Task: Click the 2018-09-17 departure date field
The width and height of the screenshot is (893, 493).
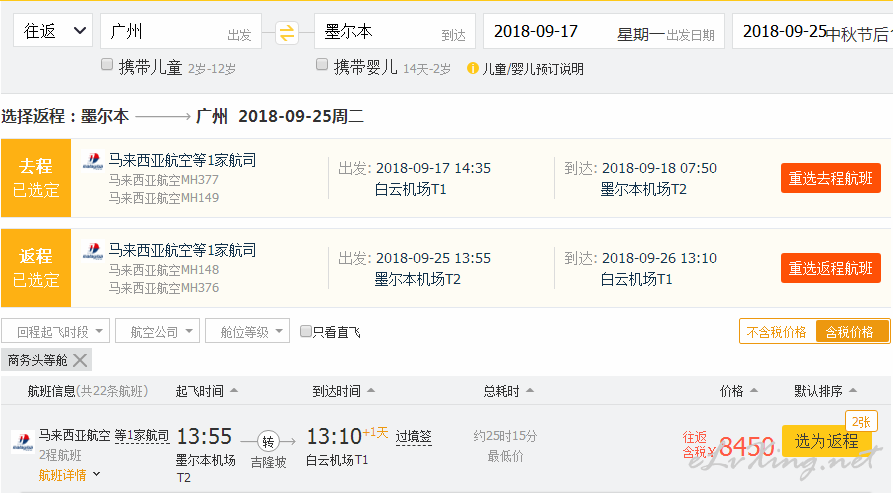Action: tap(604, 31)
